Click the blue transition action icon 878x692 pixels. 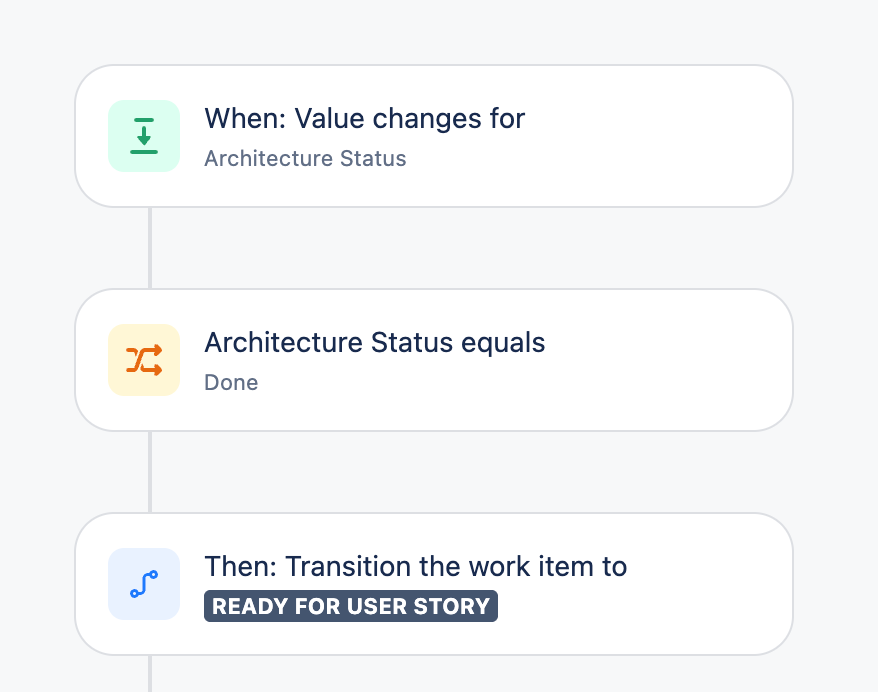click(144, 584)
